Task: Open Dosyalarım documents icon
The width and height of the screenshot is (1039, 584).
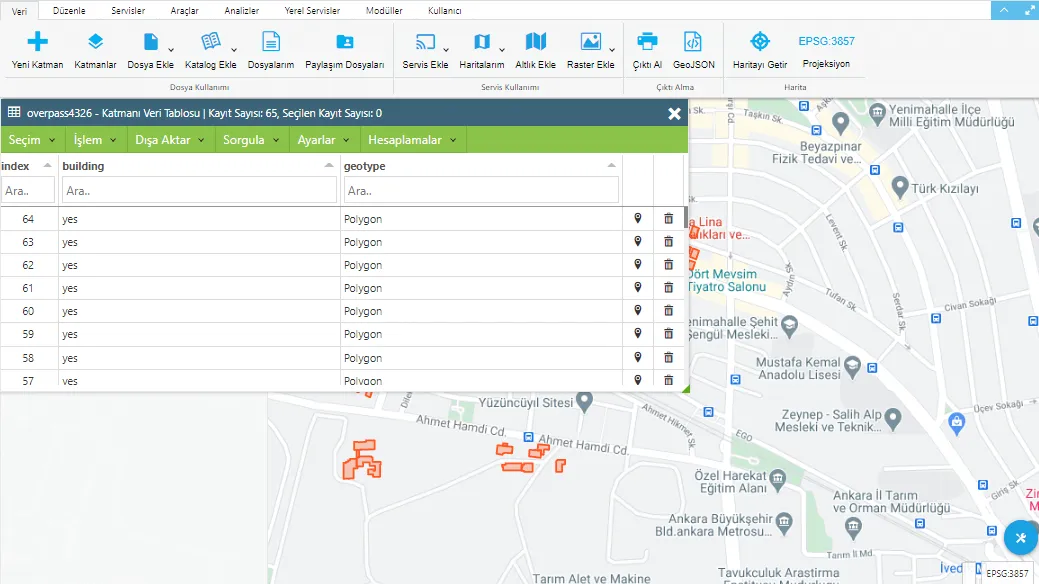Action: 271,42
